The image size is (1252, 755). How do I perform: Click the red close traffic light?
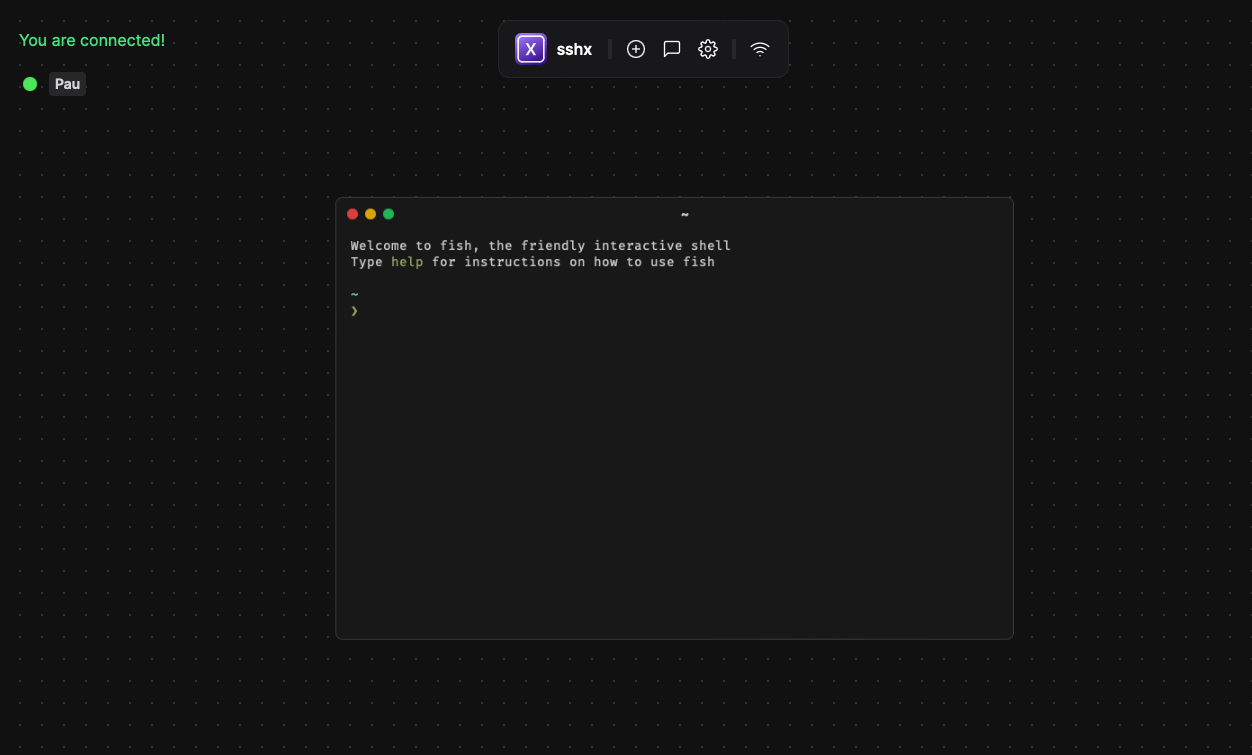pos(353,214)
